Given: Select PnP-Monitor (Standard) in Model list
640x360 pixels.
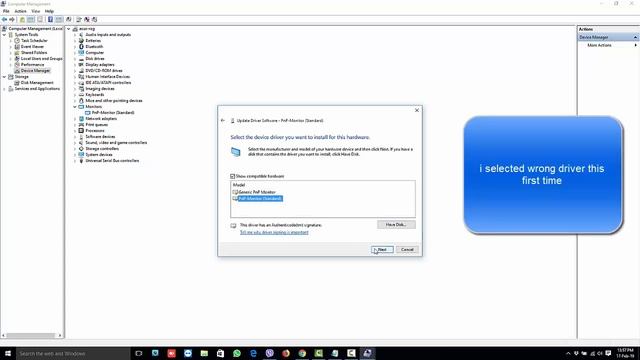Looking at the screenshot, I should coord(260,198).
